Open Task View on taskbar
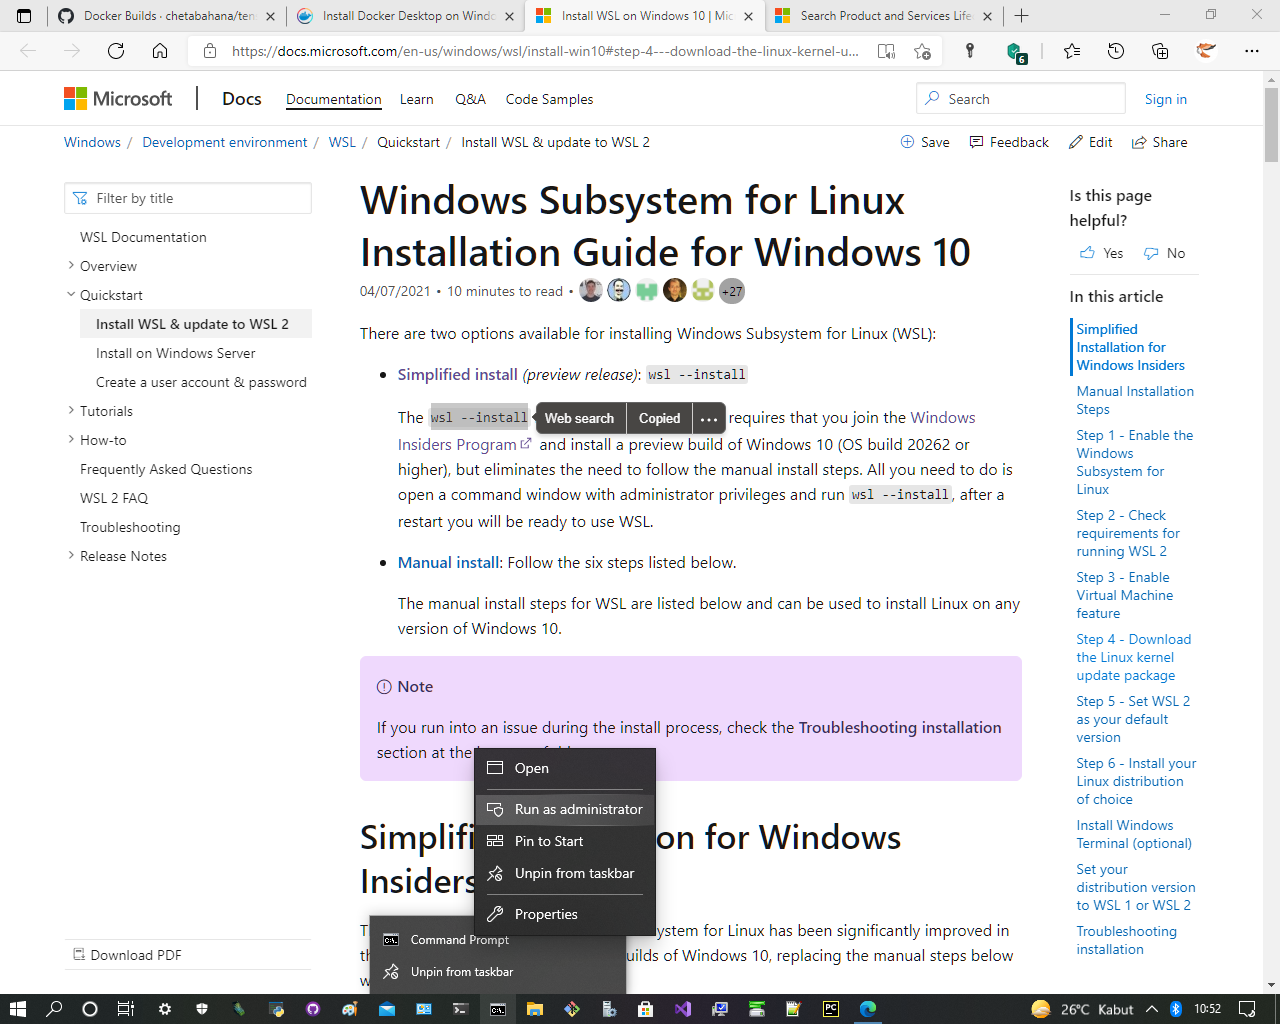 [x=125, y=1009]
